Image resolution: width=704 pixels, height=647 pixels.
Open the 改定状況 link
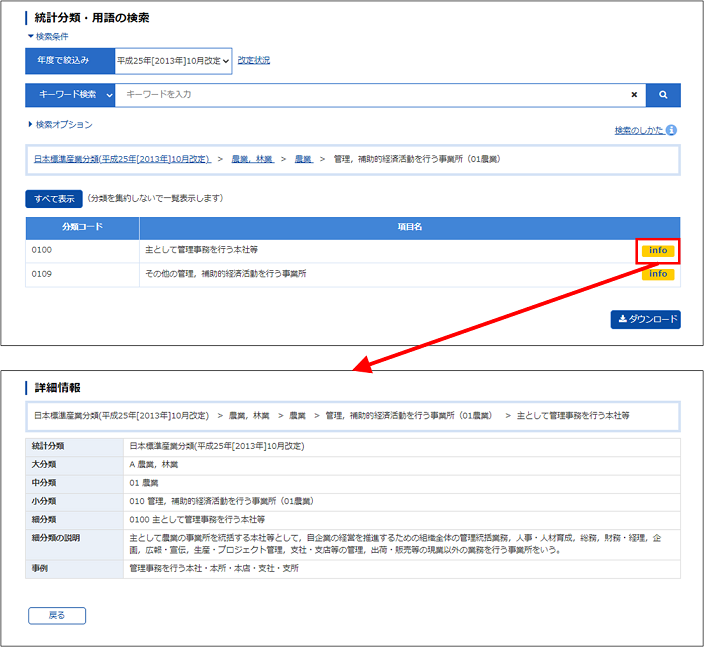pyautogui.click(x=254, y=60)
